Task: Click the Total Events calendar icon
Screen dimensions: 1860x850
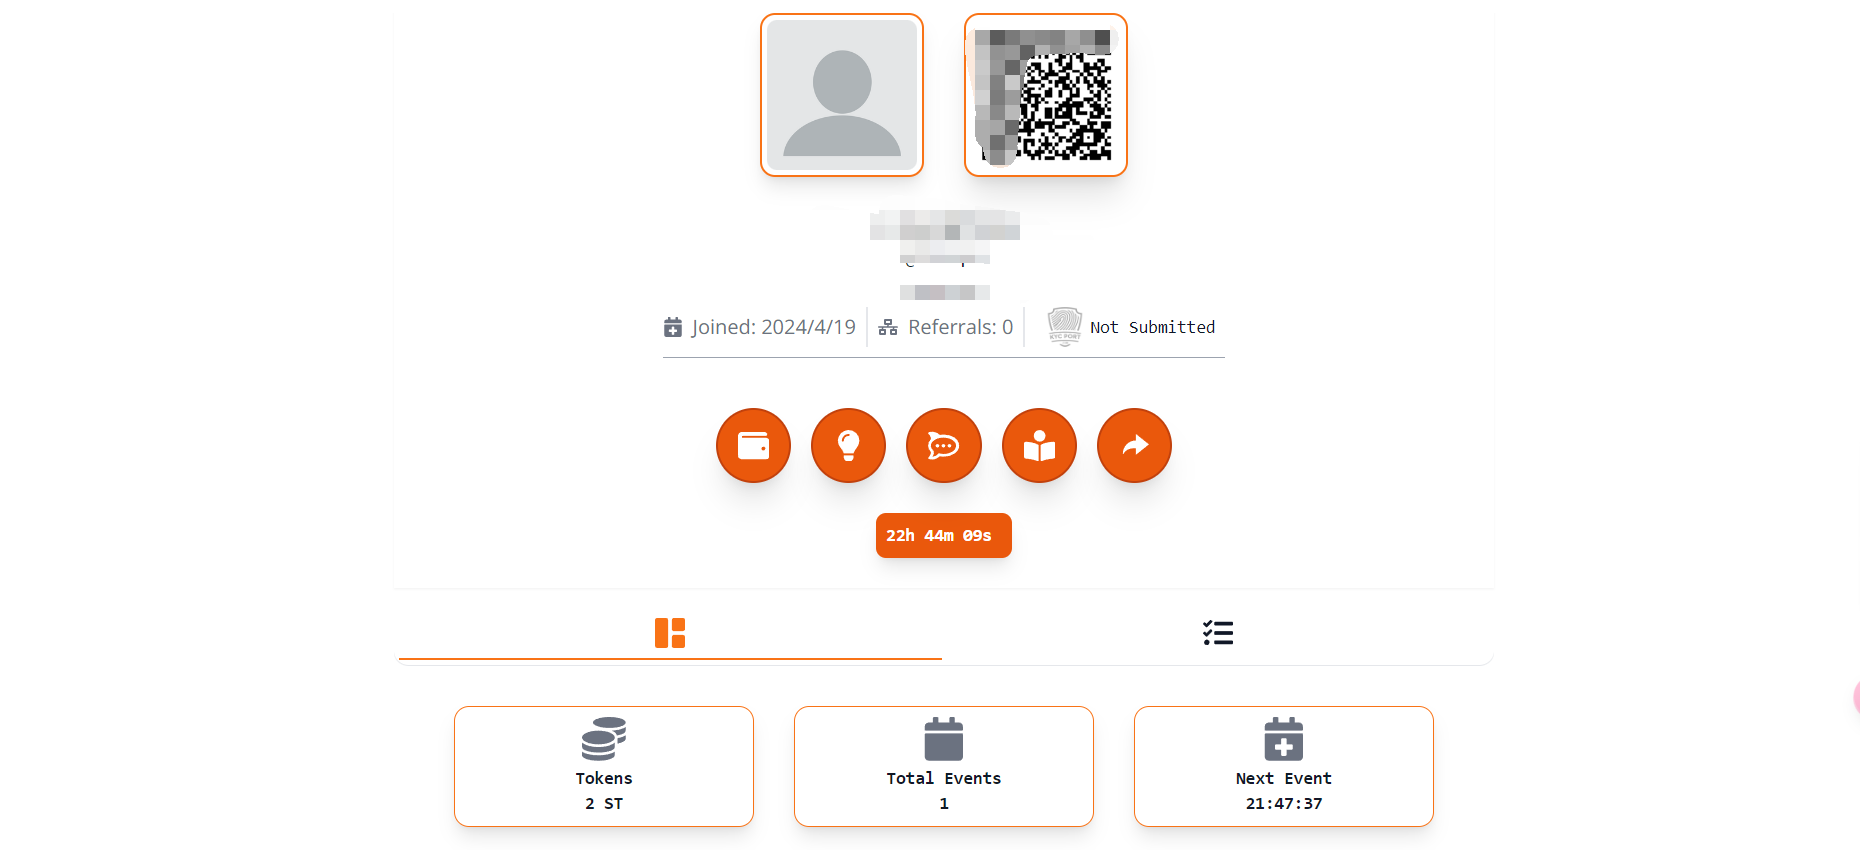Action: pyautogui.click(x=944, y=739)
